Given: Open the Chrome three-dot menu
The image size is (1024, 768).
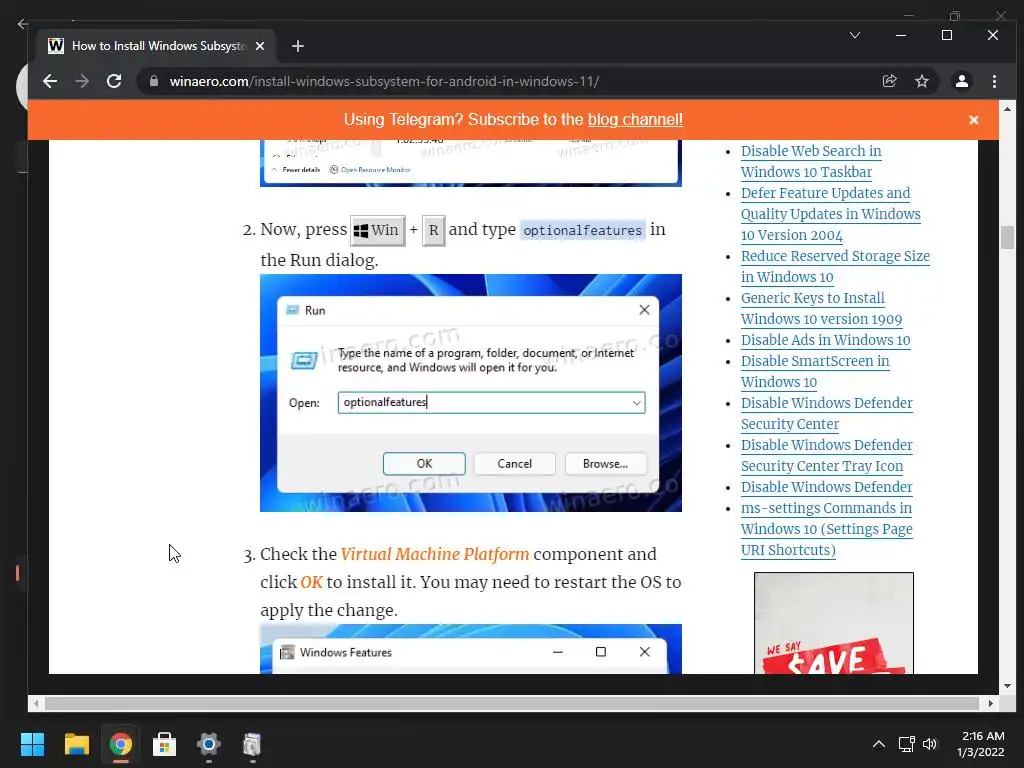Looking at the screenshot, I should point(994,81).
